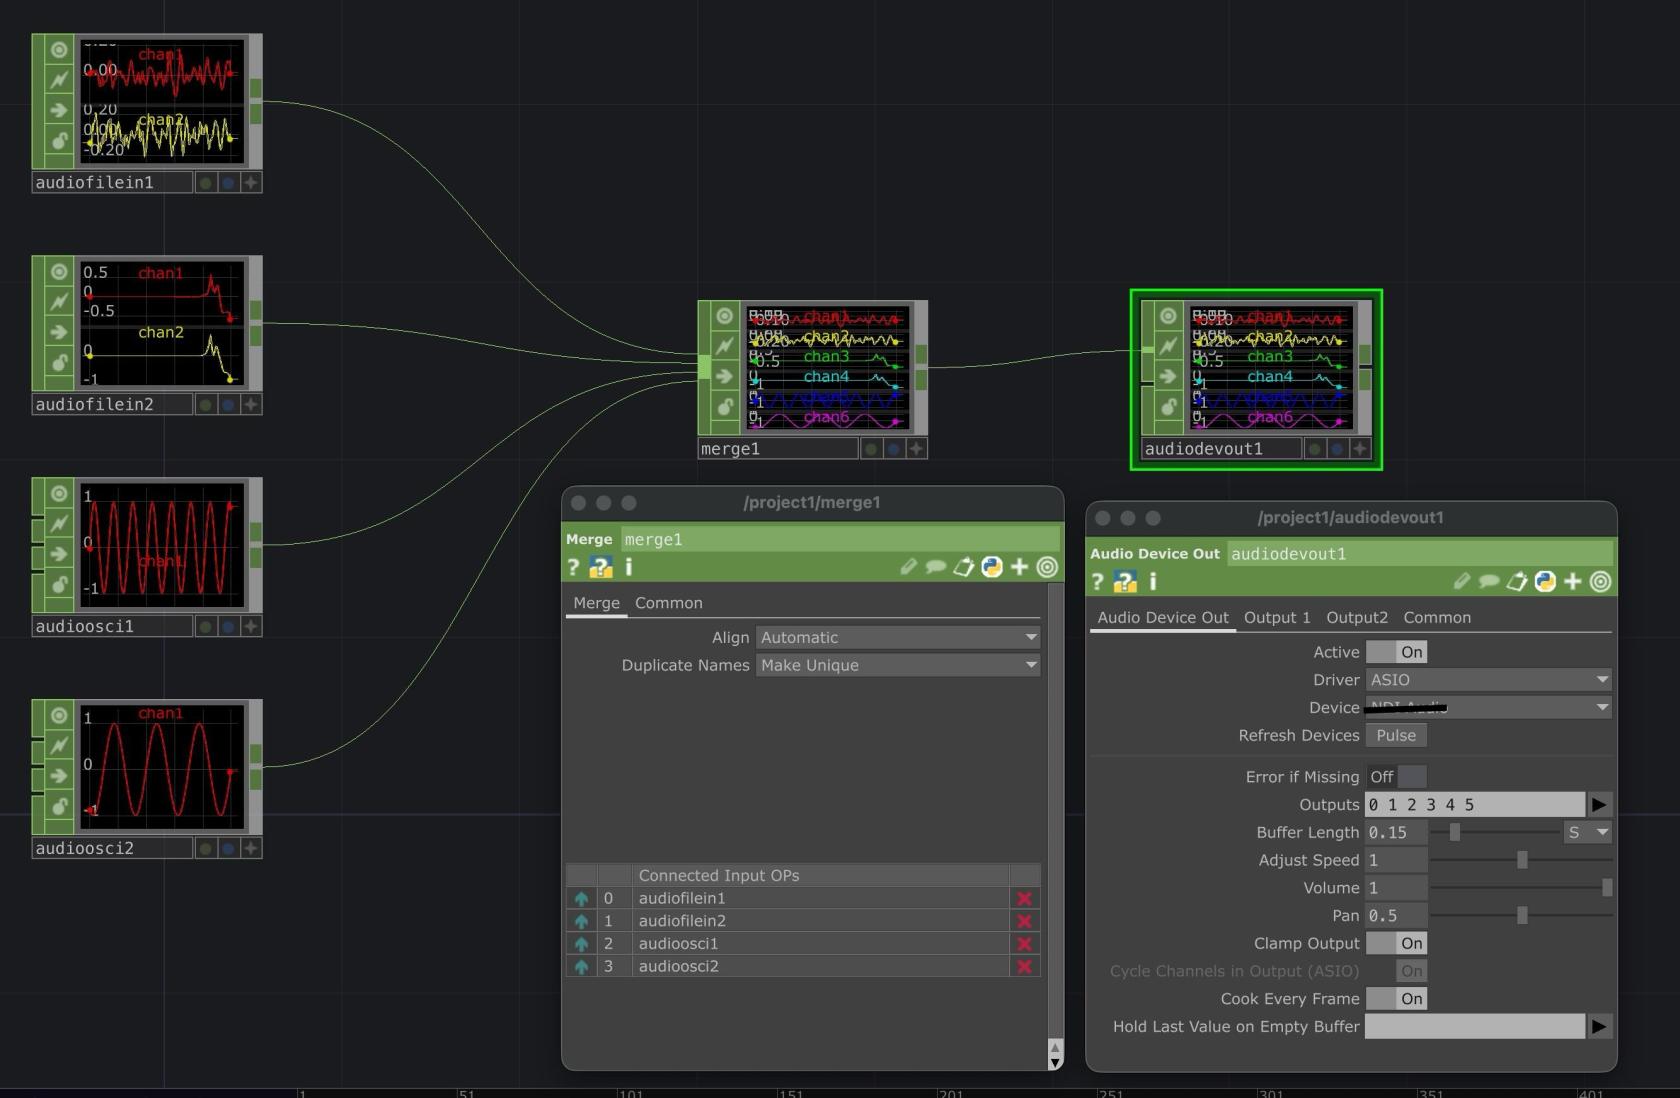The height and width of the screenshot is (1098, 1680).
Task: Switch to Common tab in merge1 window
Action: (669, 603)
